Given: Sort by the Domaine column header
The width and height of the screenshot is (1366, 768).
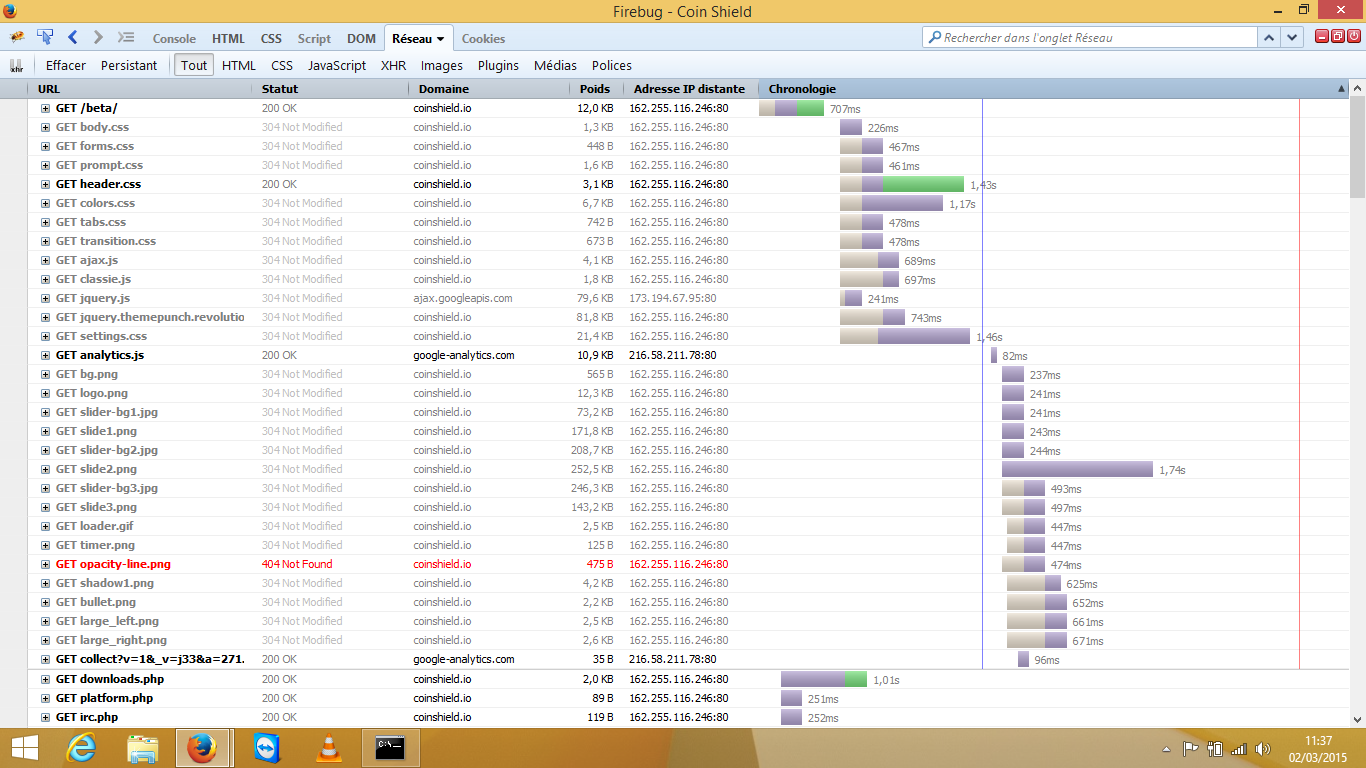Looking at the screenshot, I should tap(488, 89).
